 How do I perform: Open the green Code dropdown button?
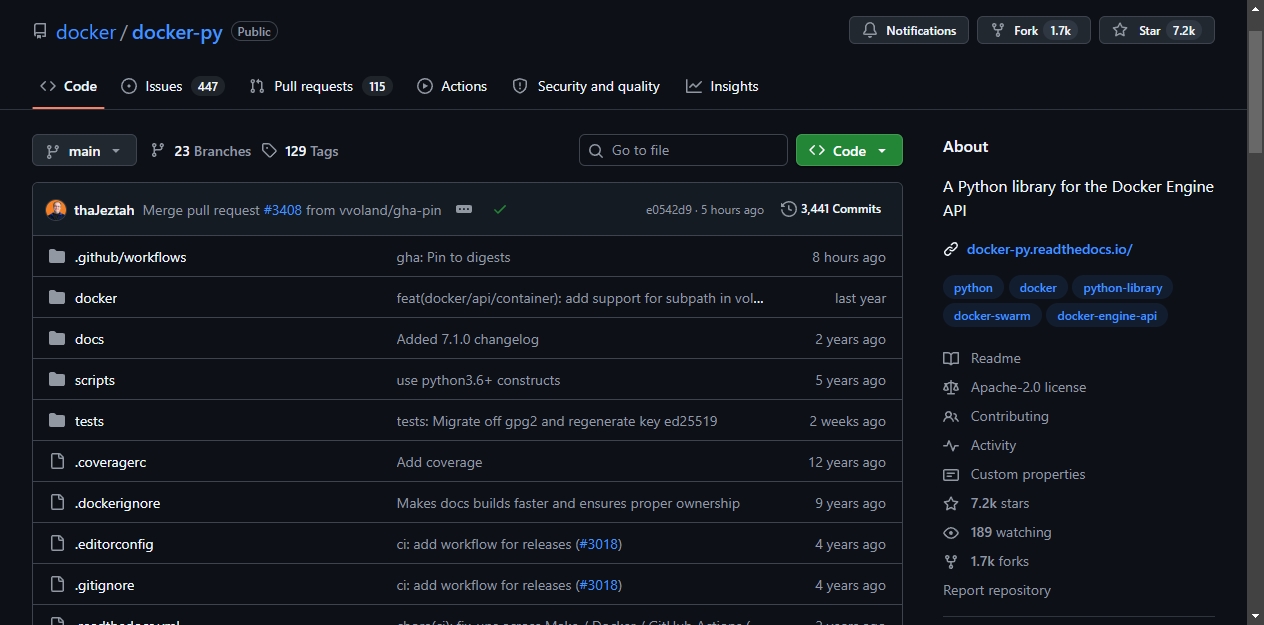pyautogui.click(x=849, y=150)
